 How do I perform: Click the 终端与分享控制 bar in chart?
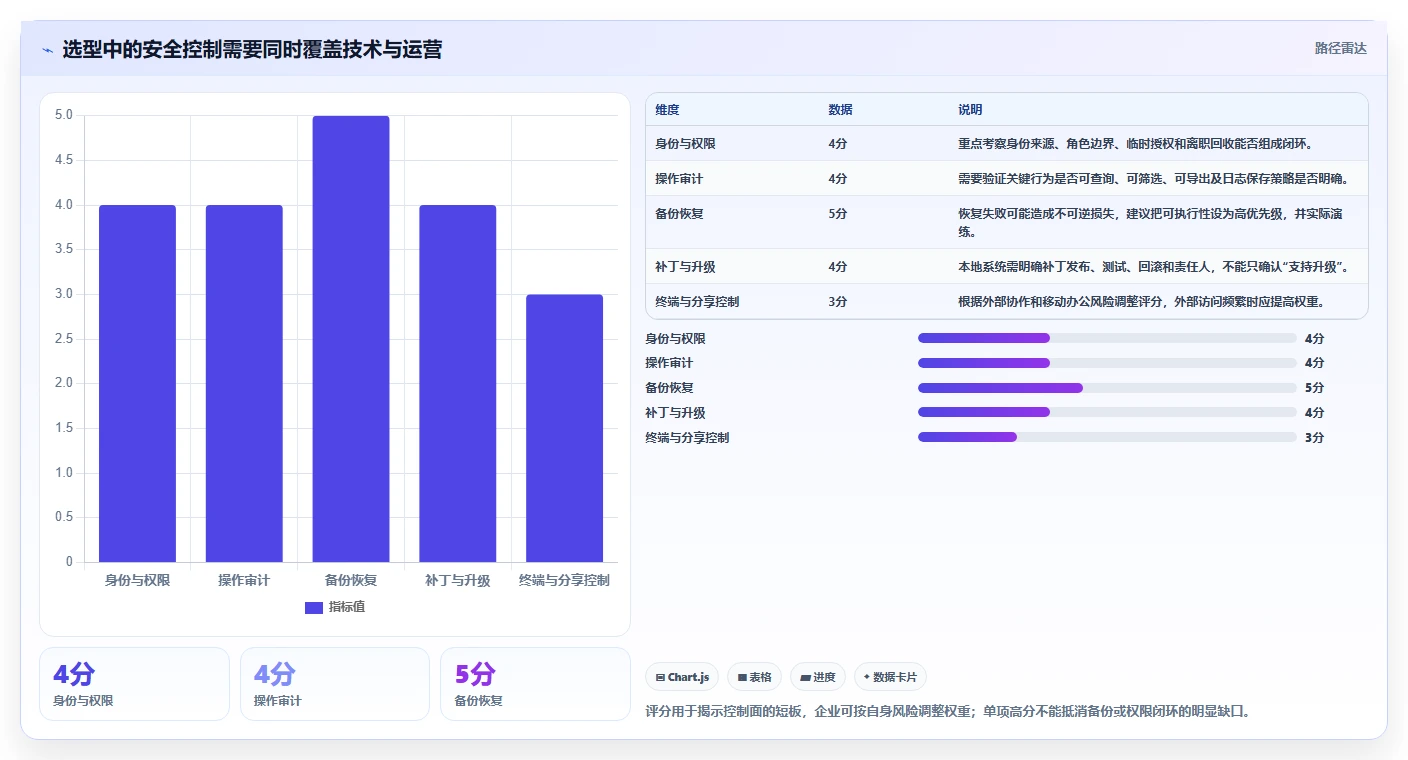565,428
